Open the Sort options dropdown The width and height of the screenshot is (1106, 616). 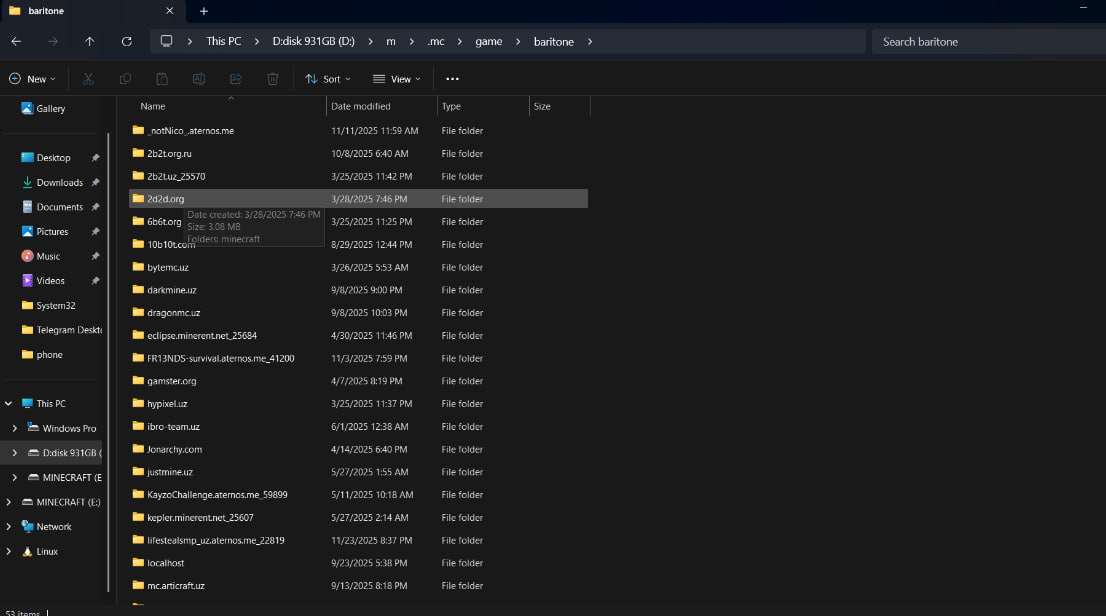pyautogui.click(x=323, y=79)
